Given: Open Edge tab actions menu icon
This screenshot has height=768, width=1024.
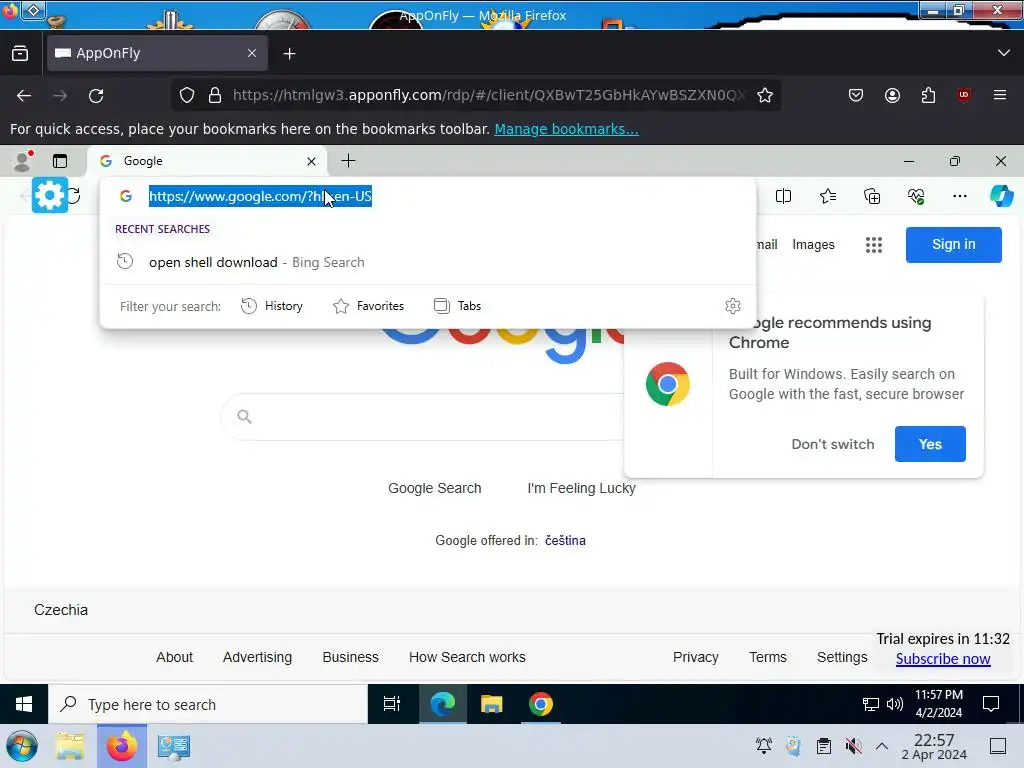Looking at the screenshot, I should pos(60,161).
